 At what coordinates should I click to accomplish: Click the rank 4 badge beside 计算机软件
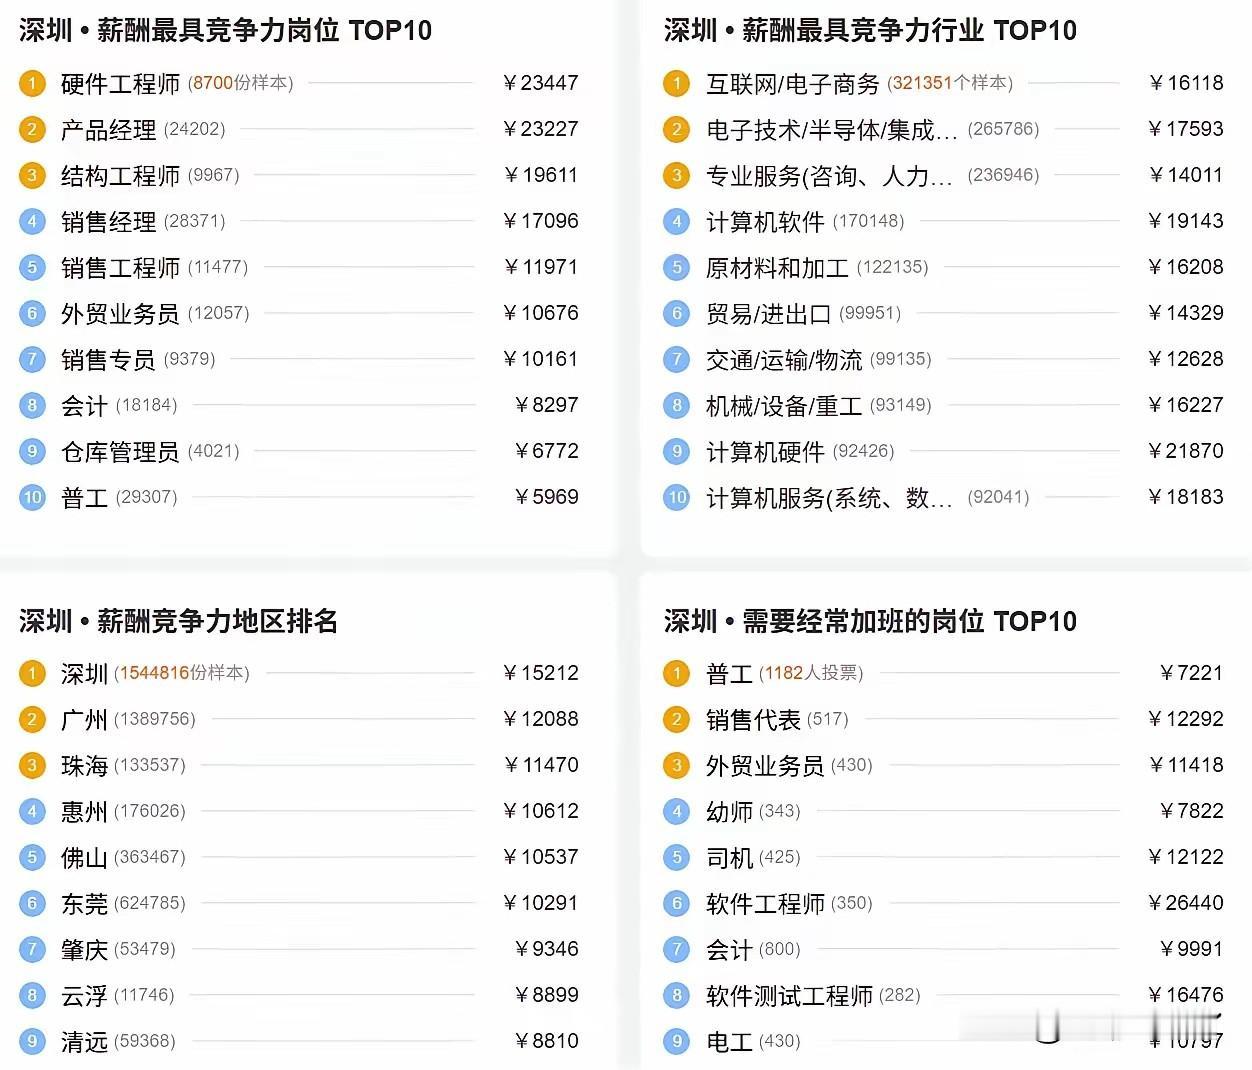[677, 221]
